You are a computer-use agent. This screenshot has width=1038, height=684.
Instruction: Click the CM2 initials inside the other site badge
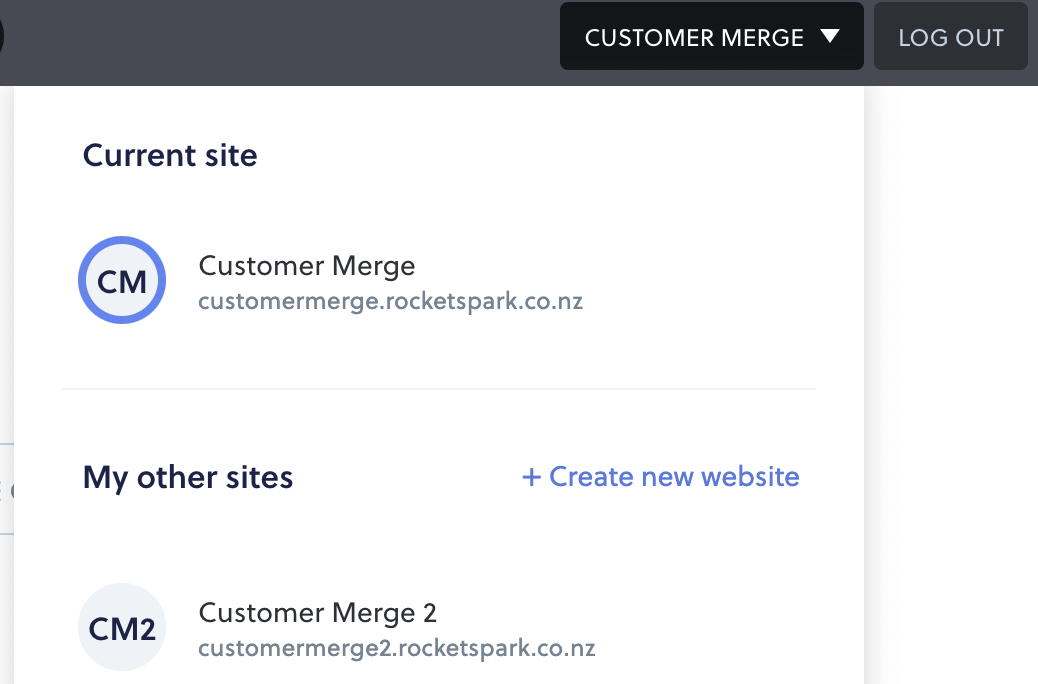coord(122,629)
